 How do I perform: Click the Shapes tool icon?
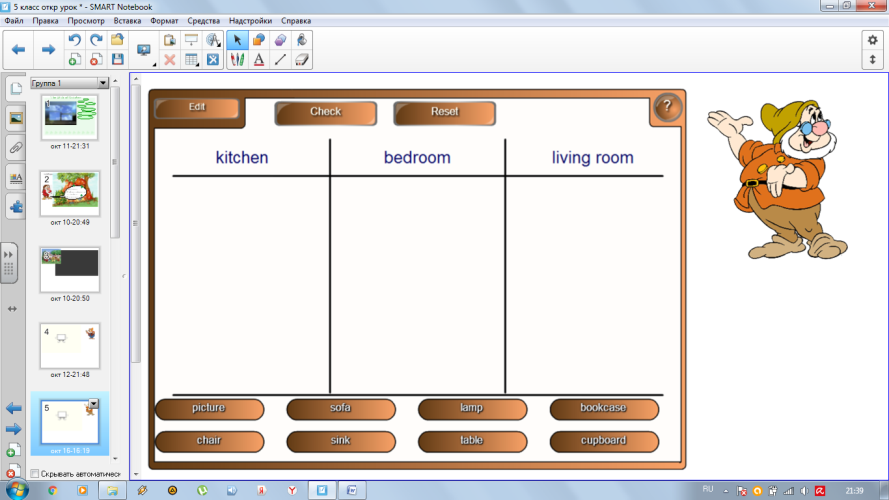click(259, 40)
